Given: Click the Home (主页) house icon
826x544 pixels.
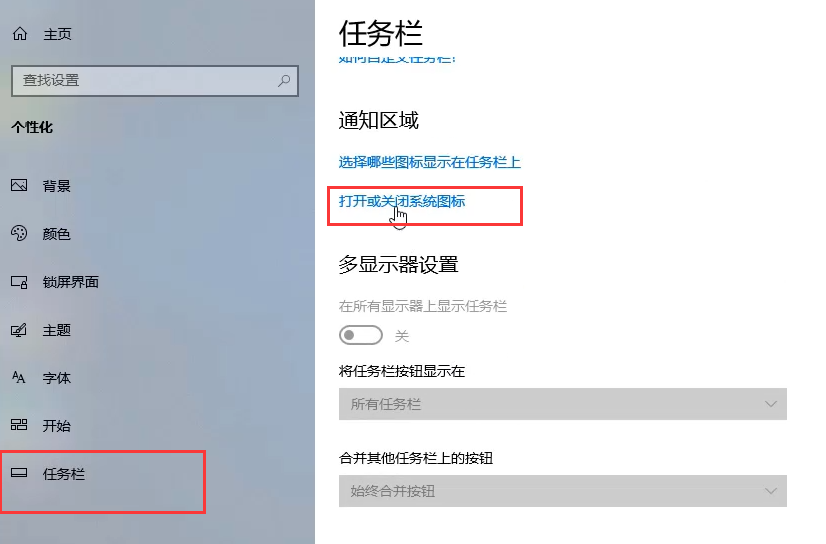Looking at the screenshot, I should pyautogui.click(x=20, y=34).
